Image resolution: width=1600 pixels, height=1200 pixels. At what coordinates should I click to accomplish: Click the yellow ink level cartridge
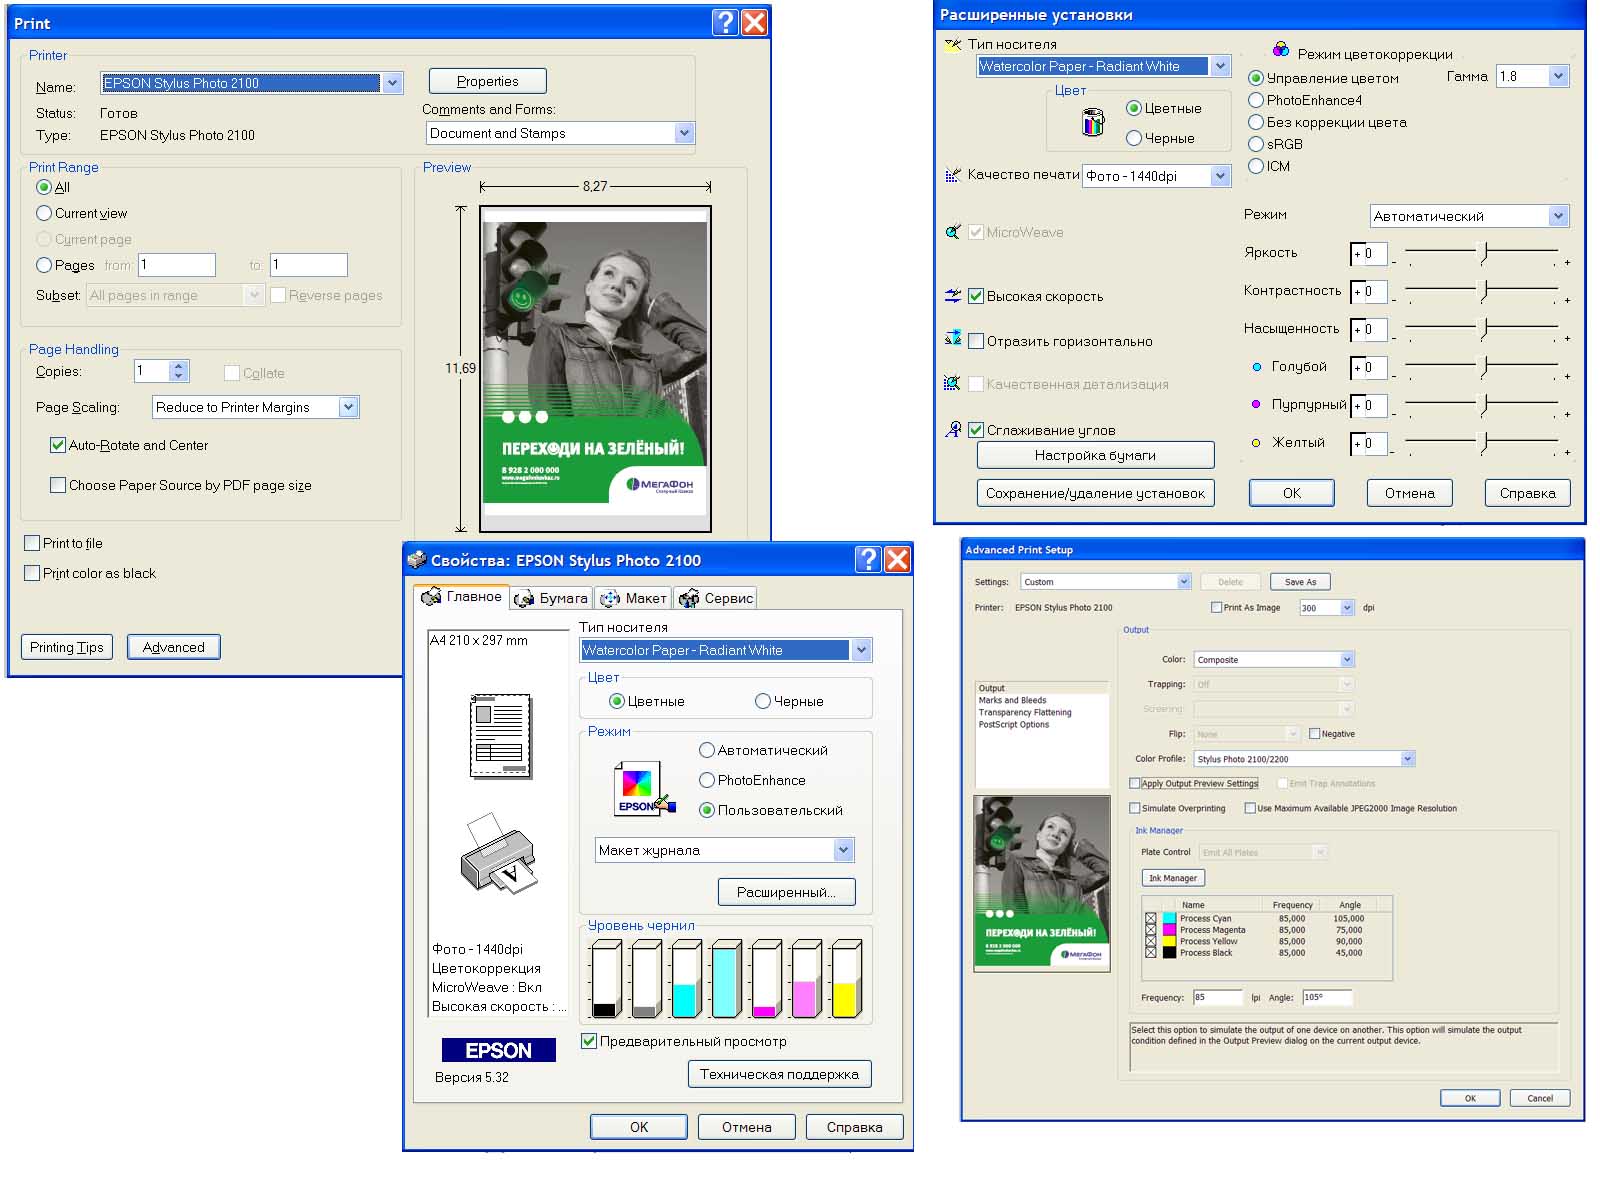[846, 979]
